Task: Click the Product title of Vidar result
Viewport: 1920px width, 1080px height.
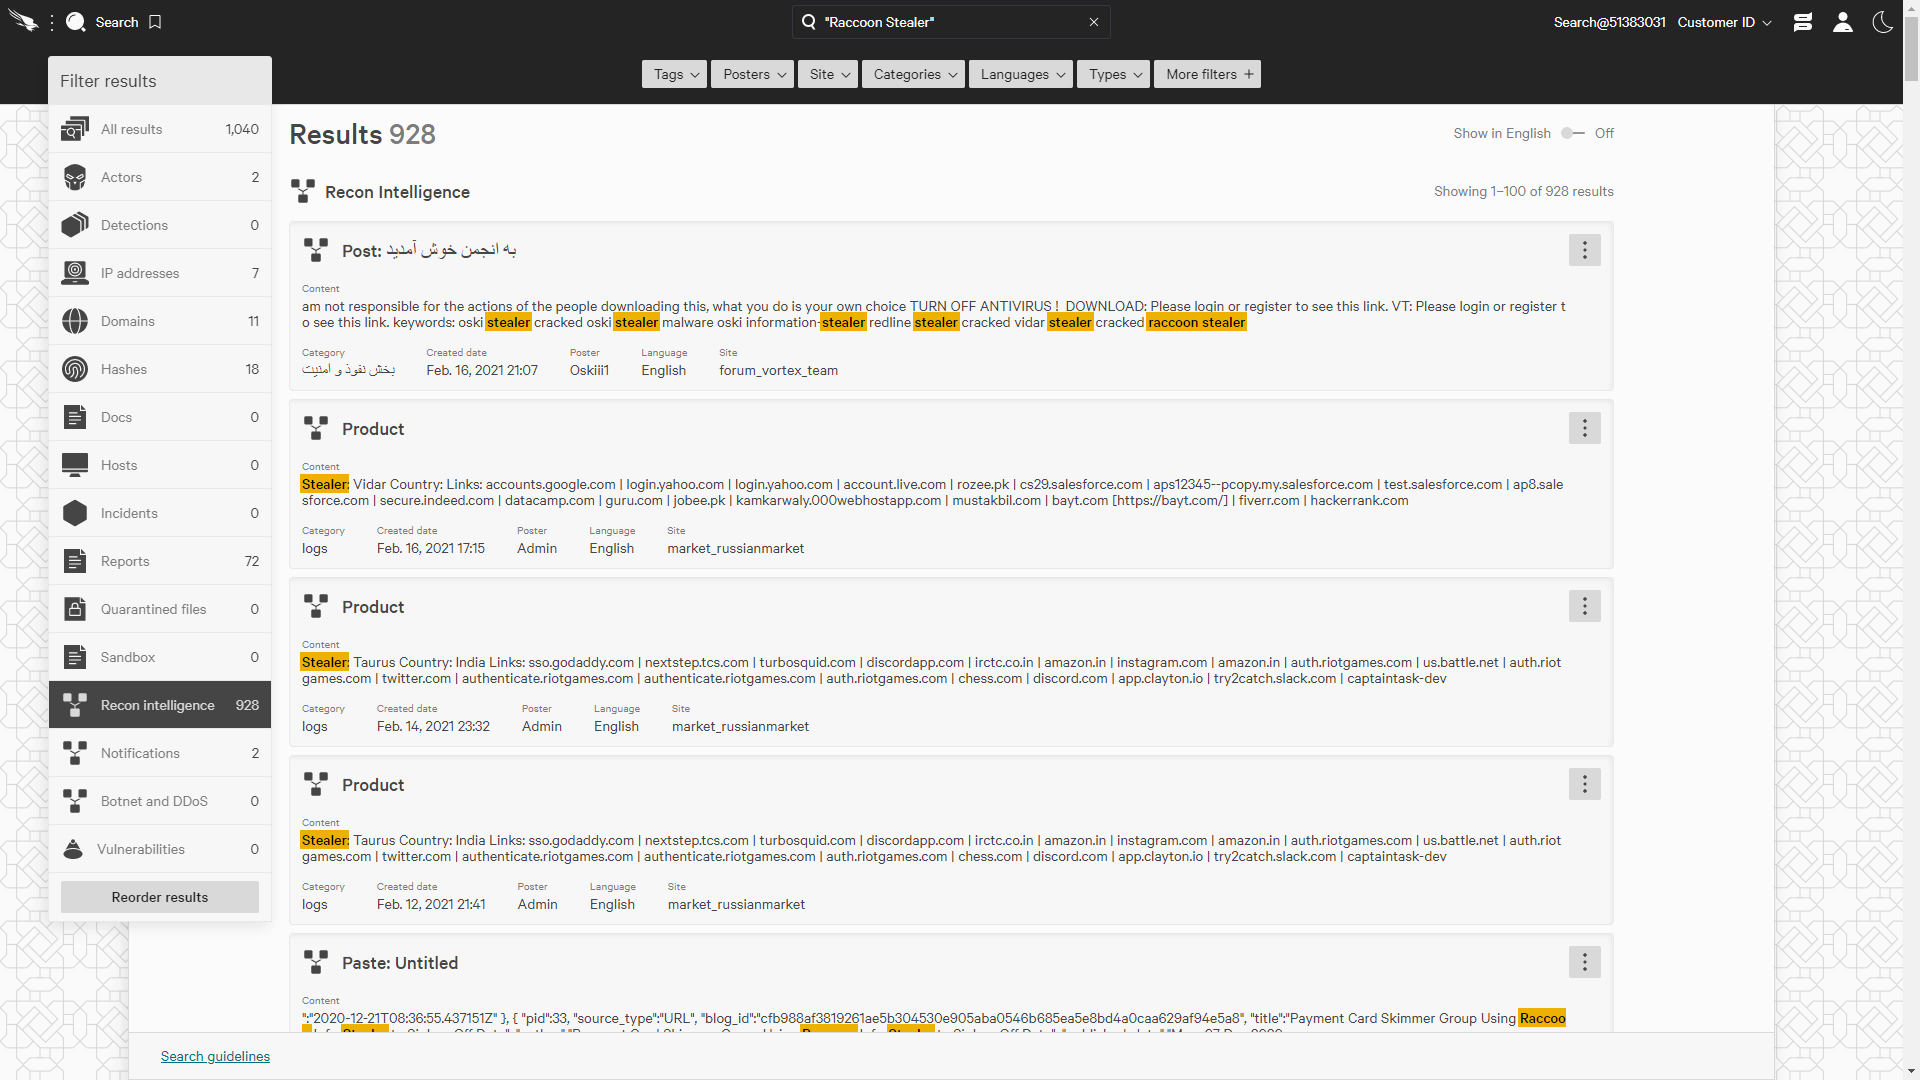Action: pyautogui.click(x=373, y=429)
